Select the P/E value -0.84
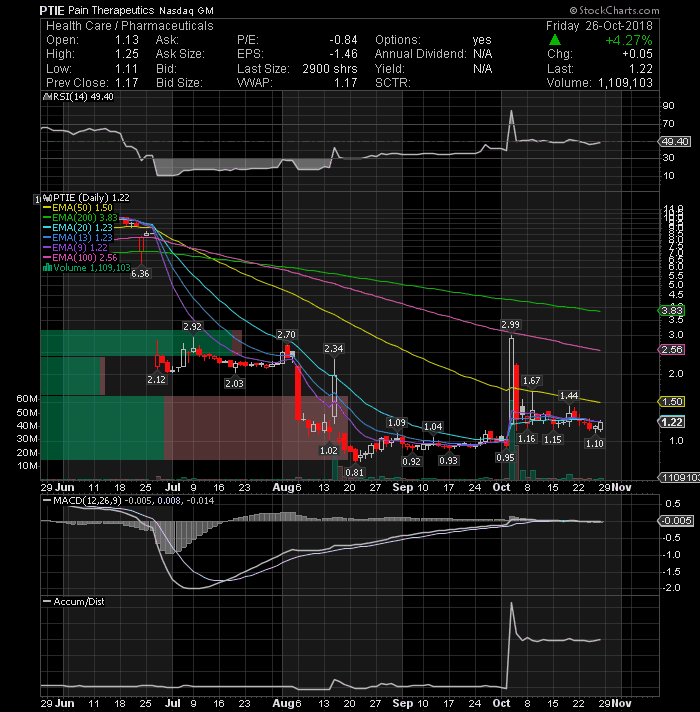 [343, 40]
